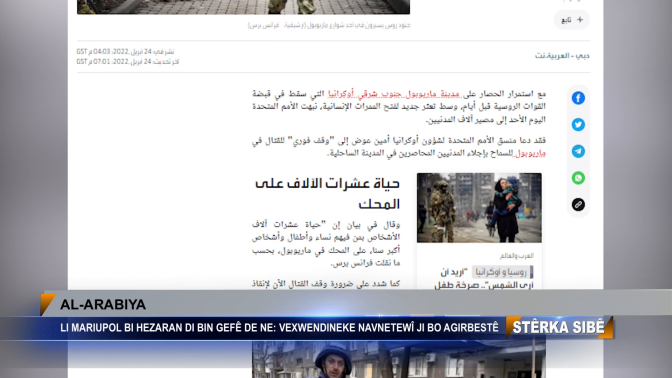Click the top article photo of soldiers

(243, 7)
